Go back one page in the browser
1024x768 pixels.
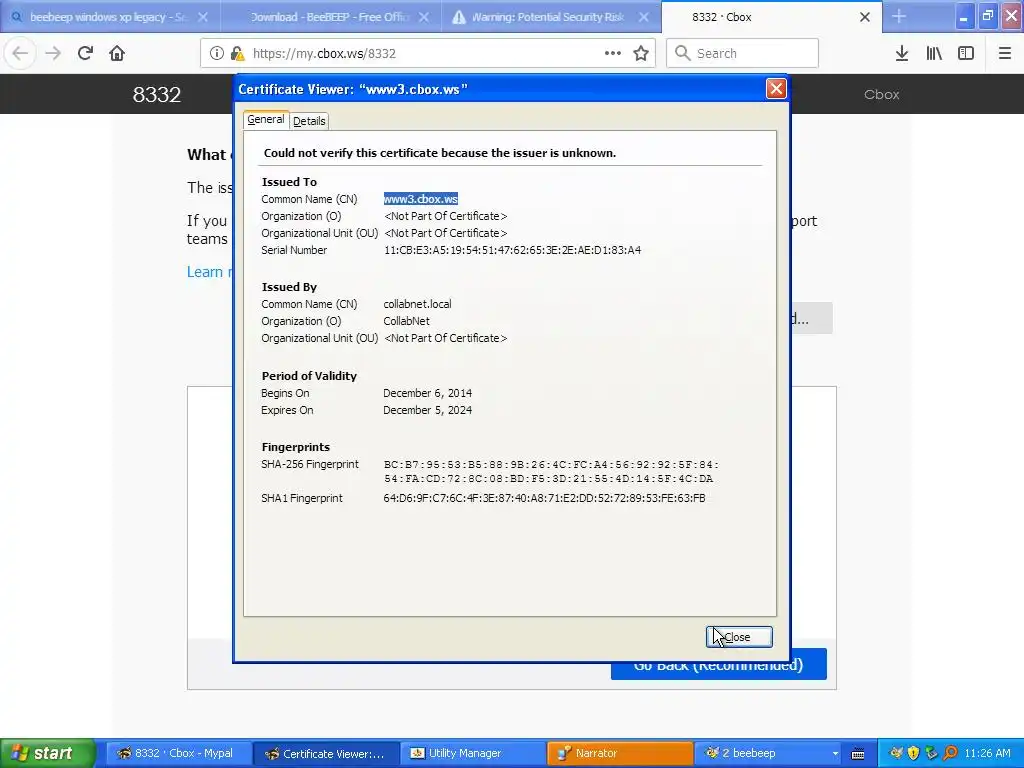tap(20, 53)
